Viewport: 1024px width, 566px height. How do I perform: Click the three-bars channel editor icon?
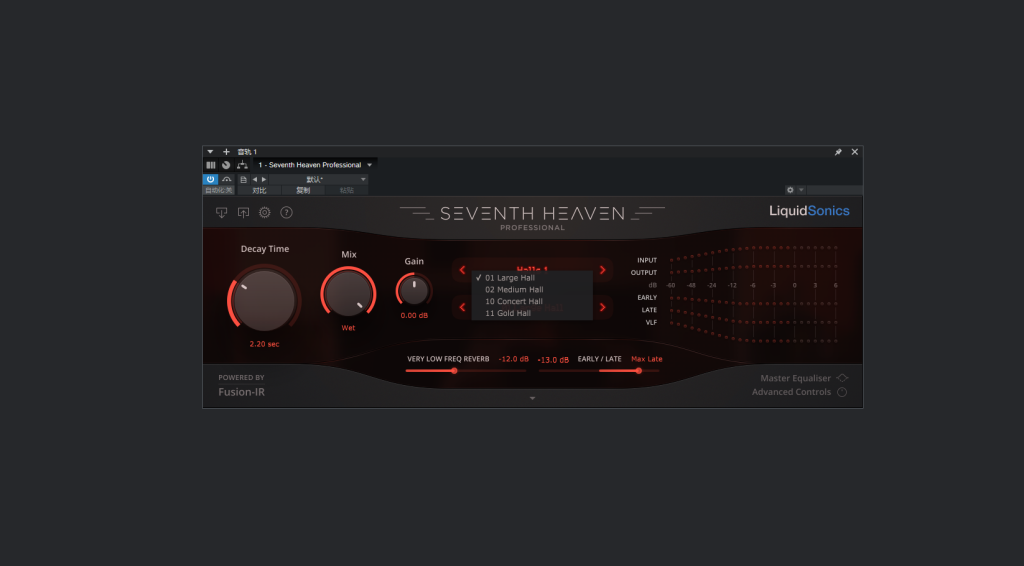point(210,165)
